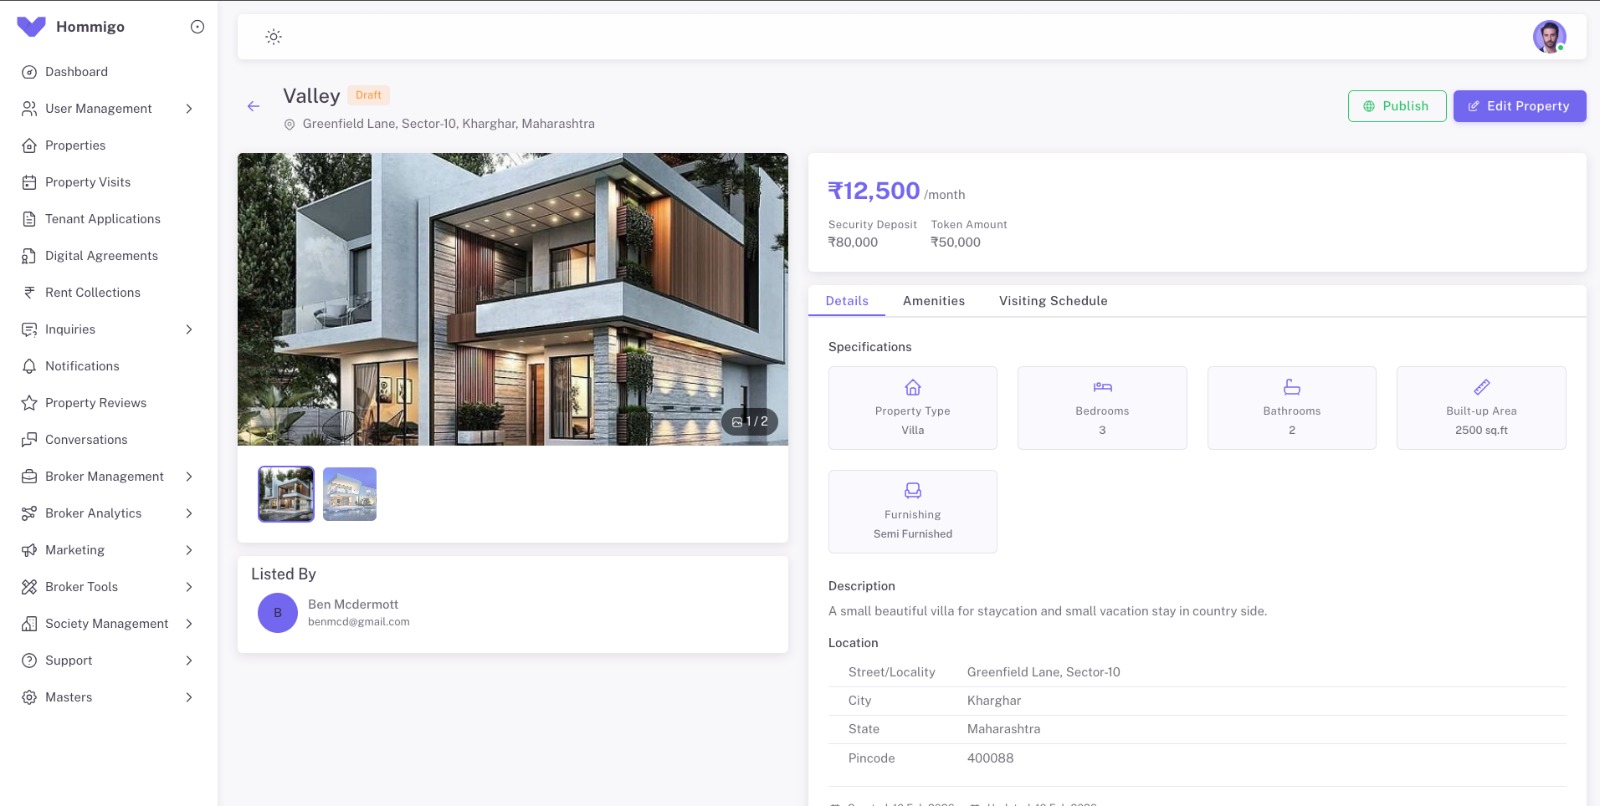Click the location pin icon by the address
Screen dimensions: 1600x806
pyautogui.click(x=290, y=125)
